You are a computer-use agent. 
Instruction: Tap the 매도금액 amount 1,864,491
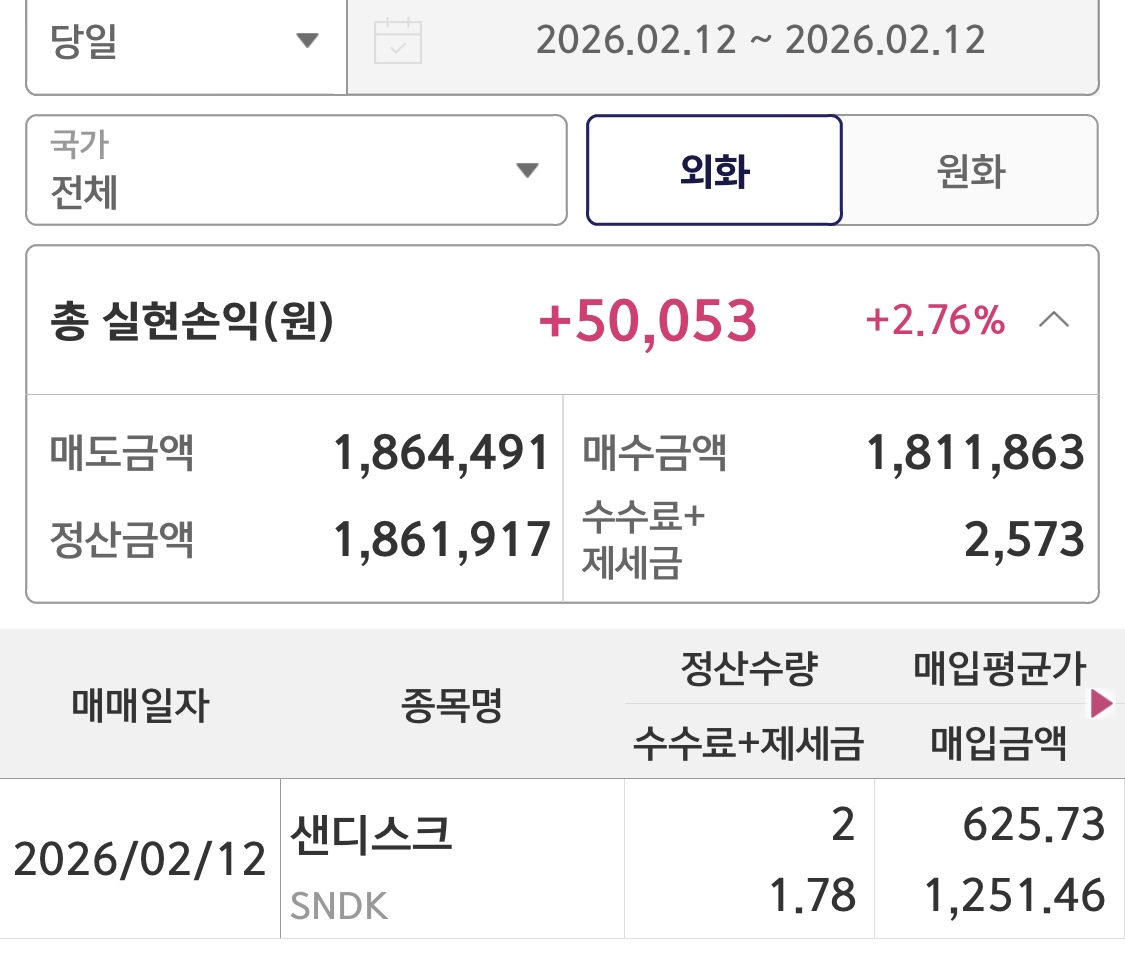coord(441,453)
